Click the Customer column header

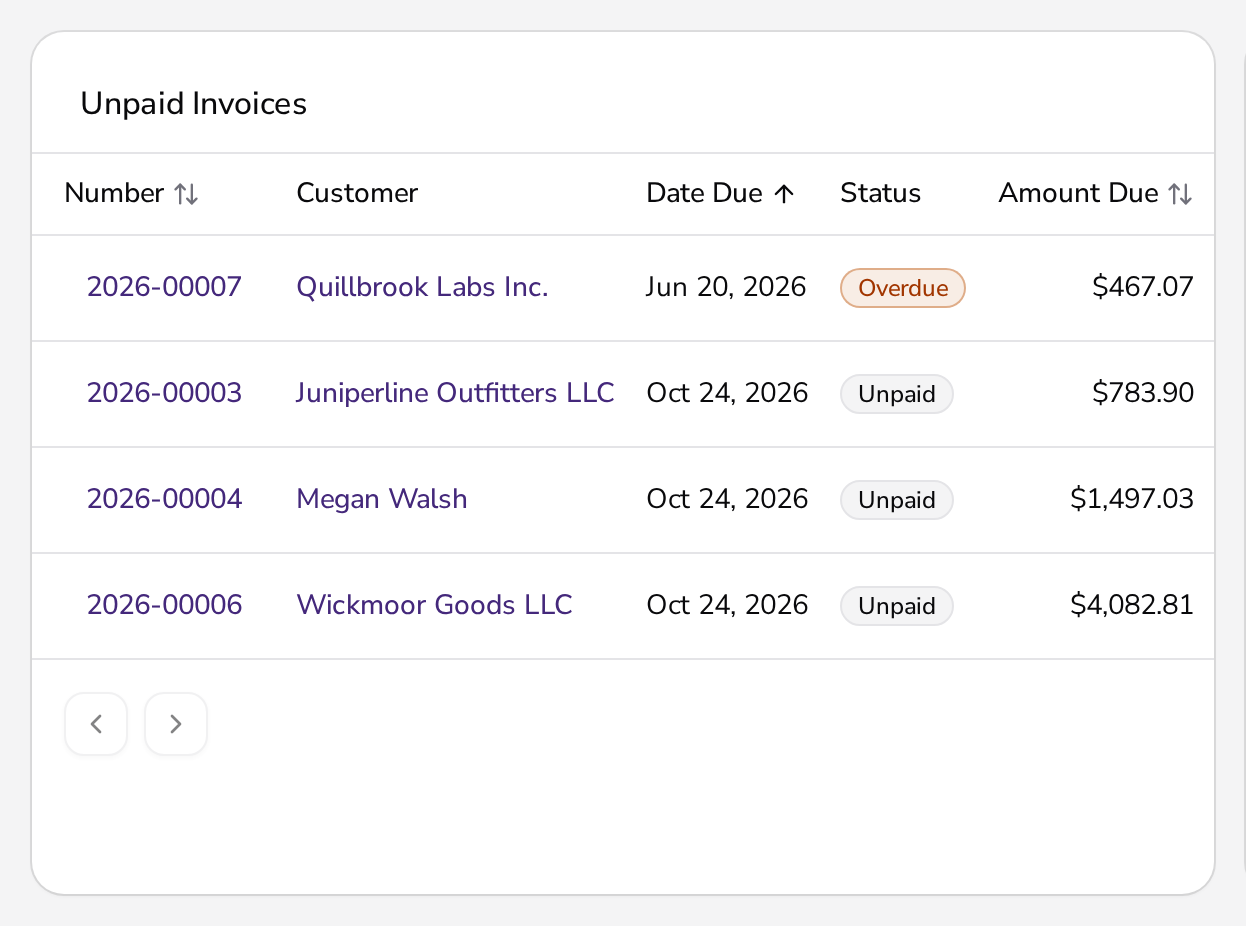click(x=357, y=194)
